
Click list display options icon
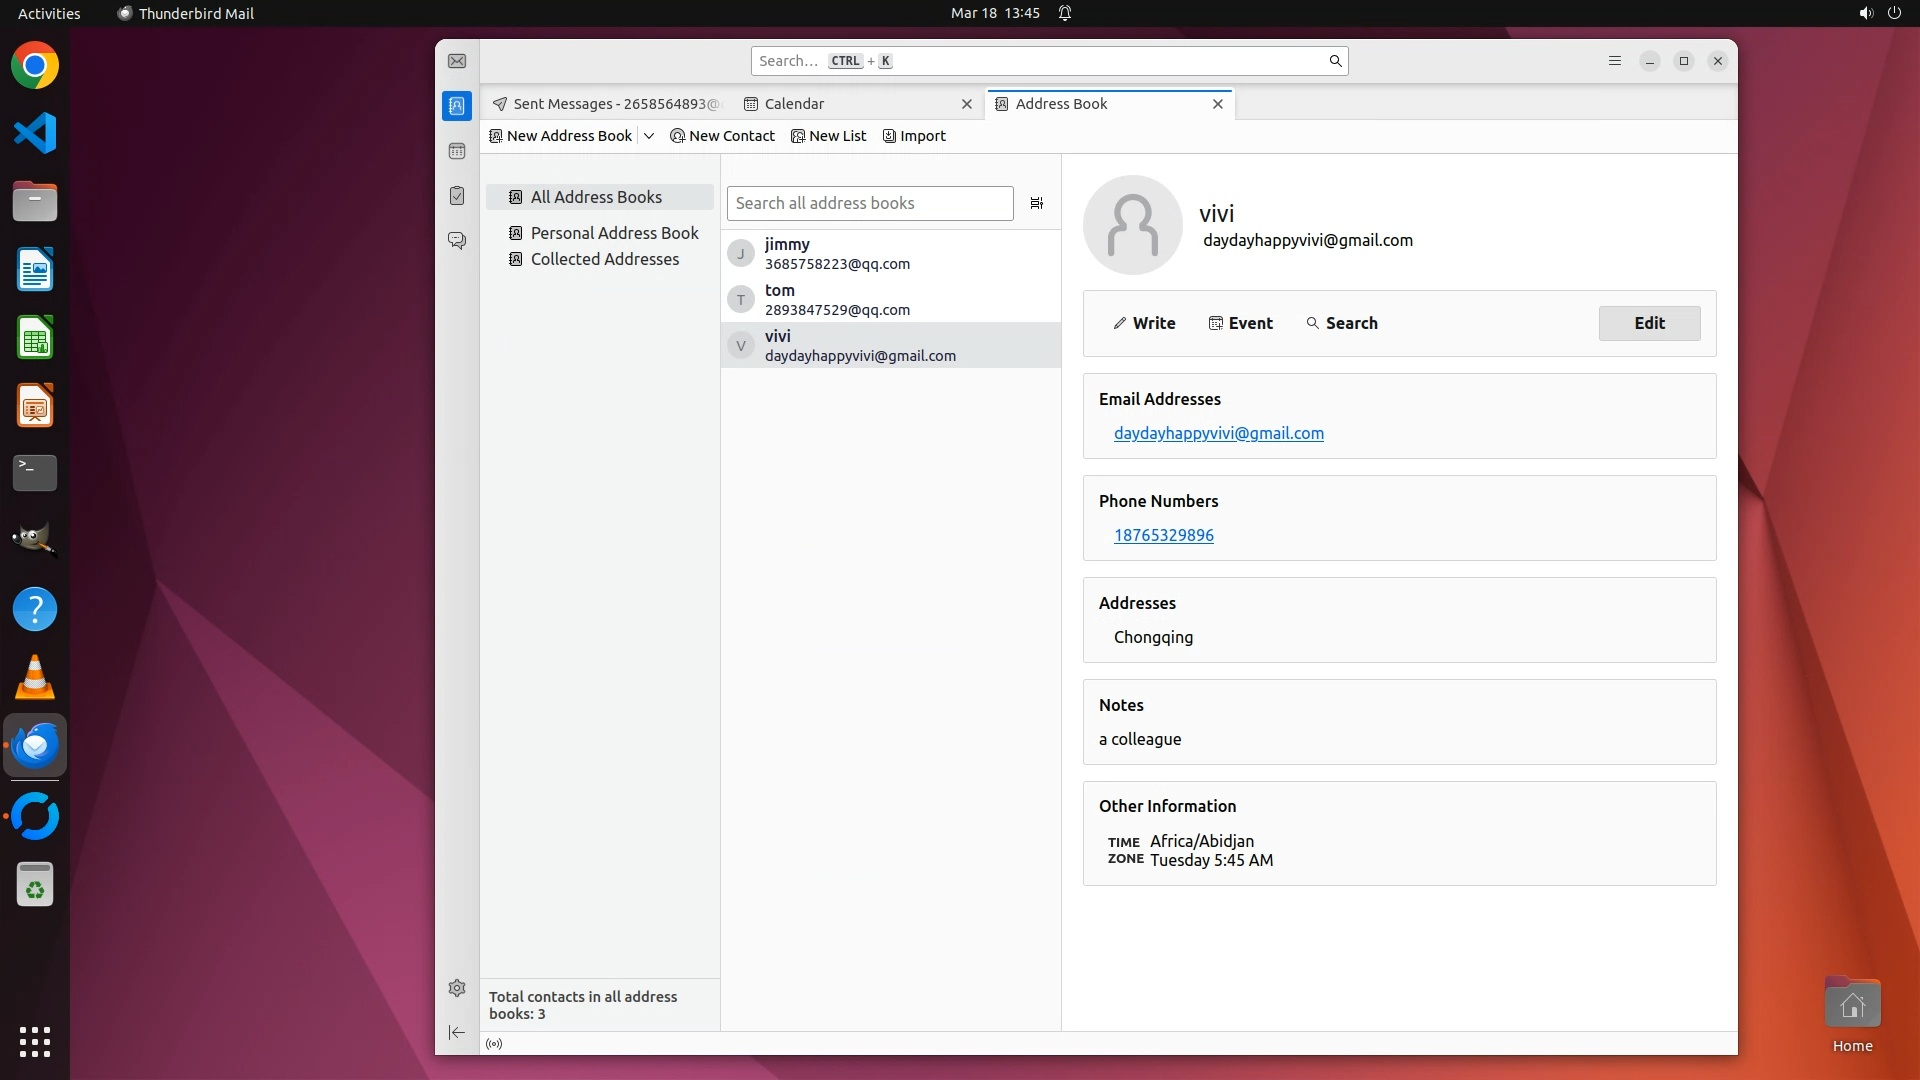[1037, 203]
